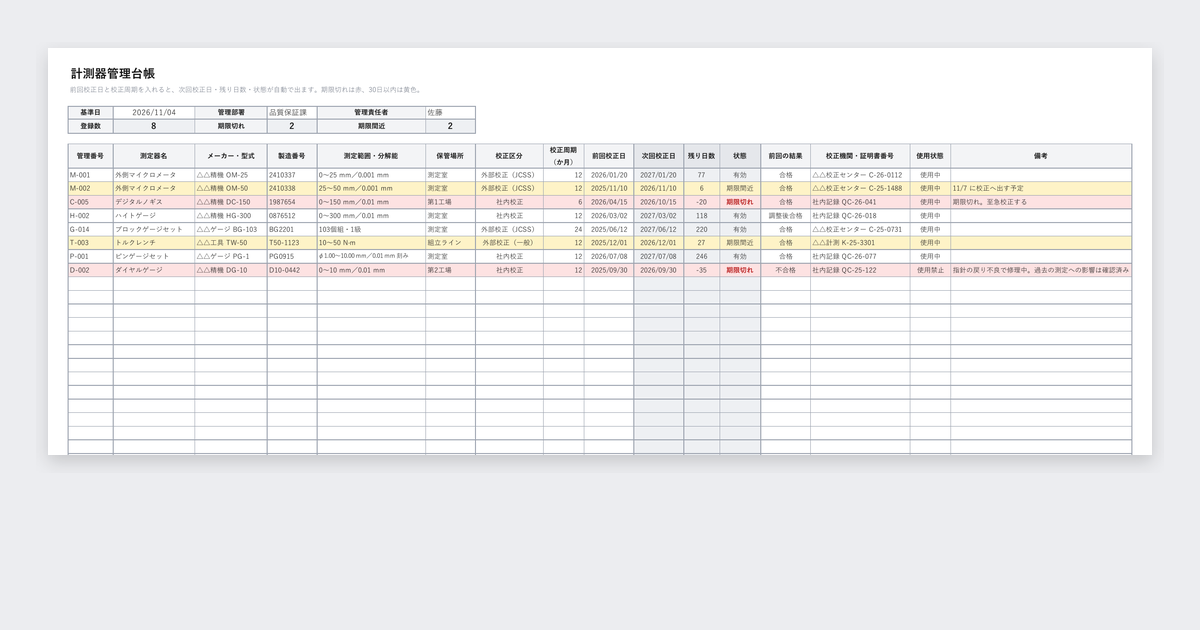Click remark 11/7 に校正へ出す予定
The width and height of the screenshot is (1200, 630).
(x=1041, y=188)
